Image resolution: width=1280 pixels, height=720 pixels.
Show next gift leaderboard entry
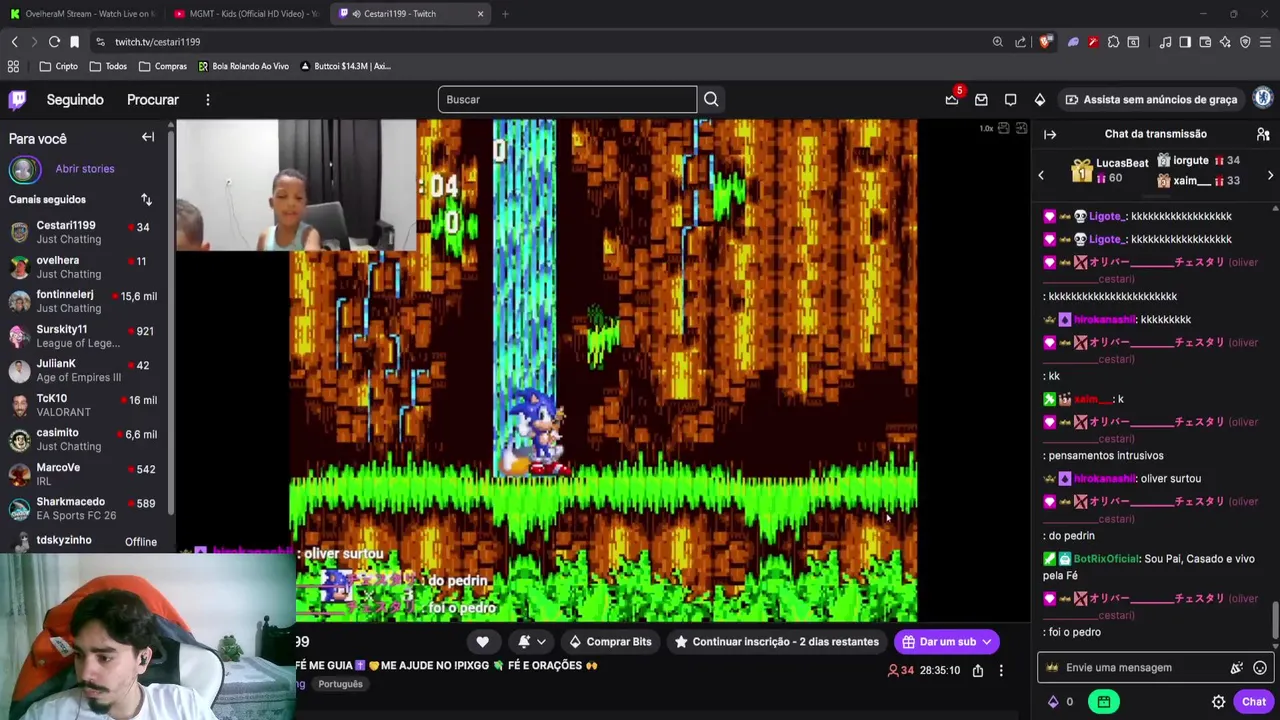[x=1270, y=175]
